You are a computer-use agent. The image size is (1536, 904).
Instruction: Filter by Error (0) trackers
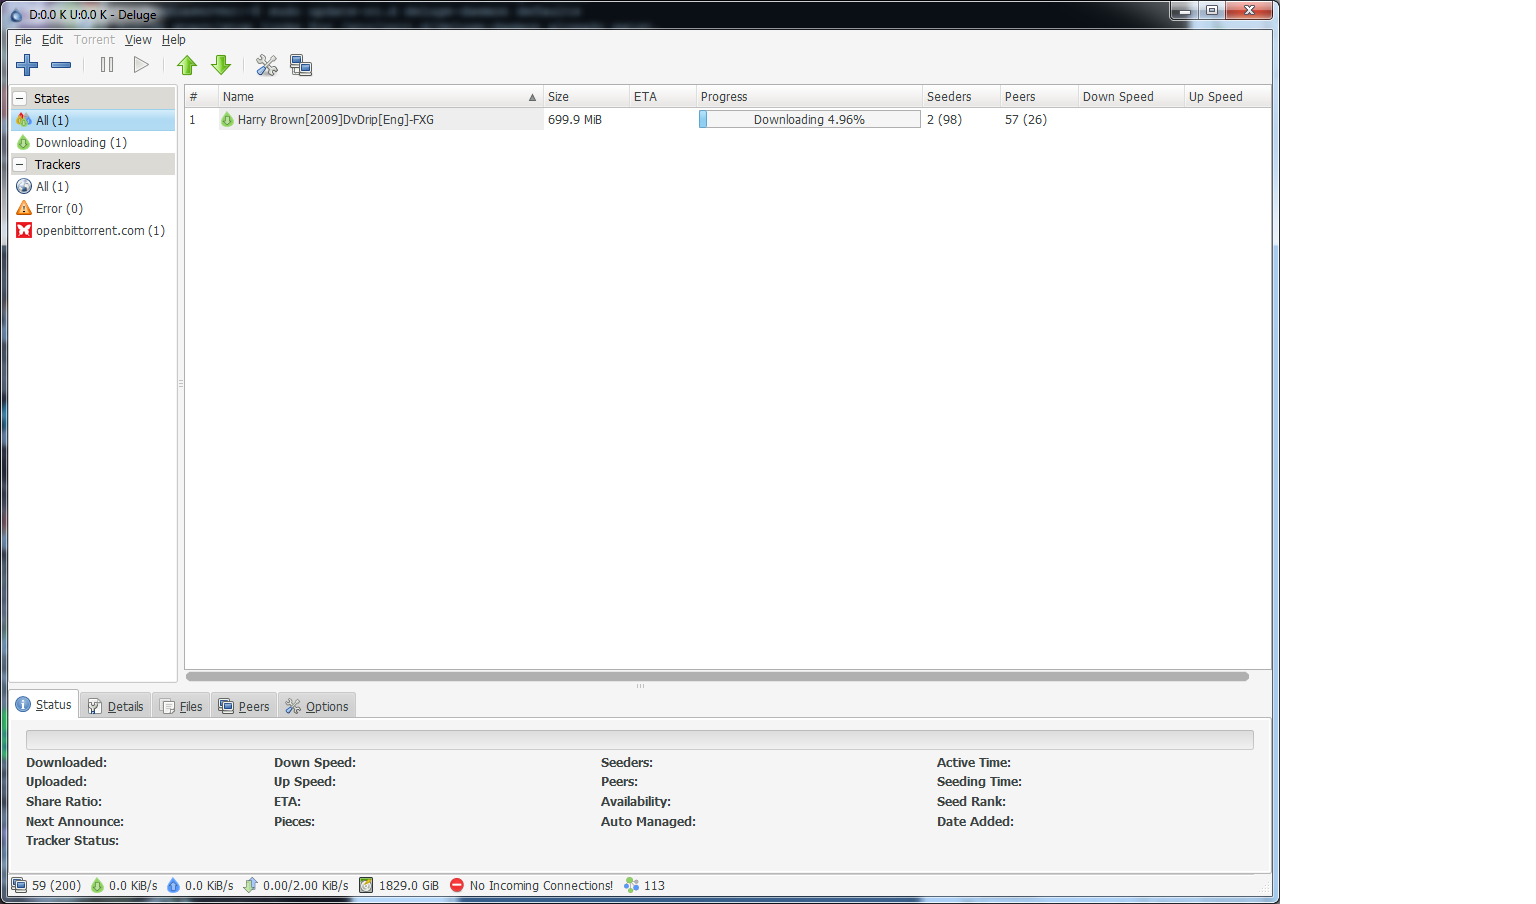pos(93,208)
